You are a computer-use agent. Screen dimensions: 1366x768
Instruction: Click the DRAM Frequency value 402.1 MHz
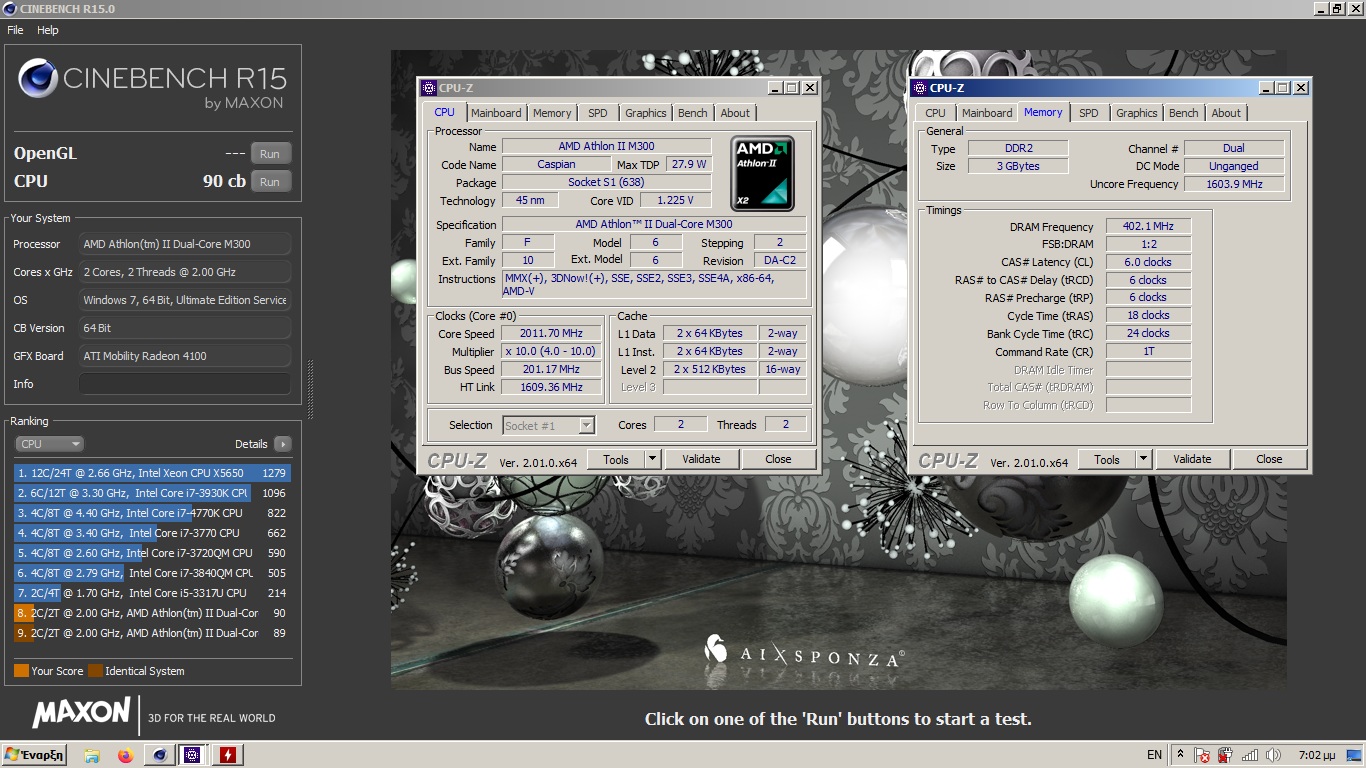(x=1148, y=227)
